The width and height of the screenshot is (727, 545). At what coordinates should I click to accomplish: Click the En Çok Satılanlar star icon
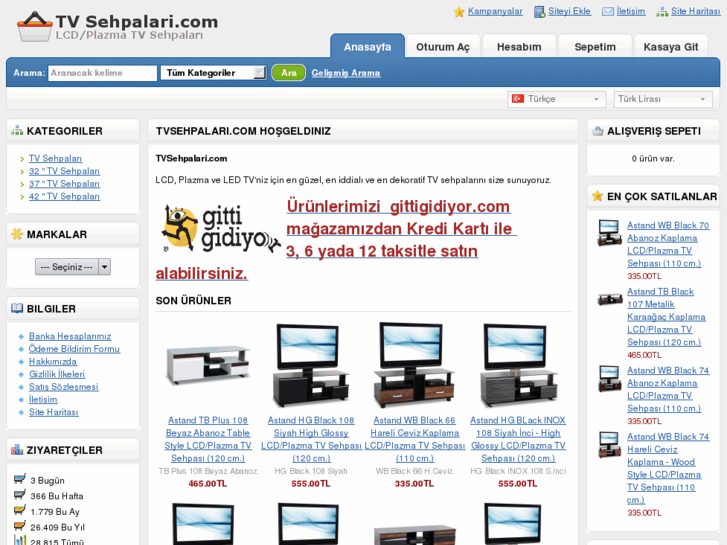(598, 196)
